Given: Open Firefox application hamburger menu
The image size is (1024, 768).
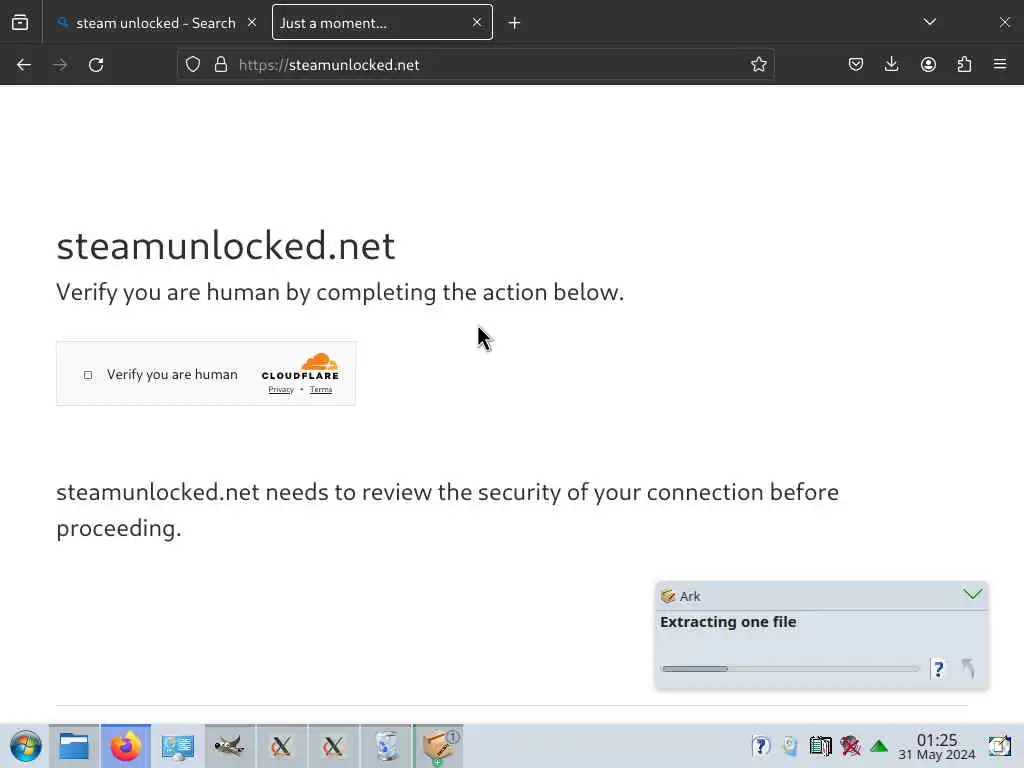Looking at the screenshot, I should [x=1000, y=65].
